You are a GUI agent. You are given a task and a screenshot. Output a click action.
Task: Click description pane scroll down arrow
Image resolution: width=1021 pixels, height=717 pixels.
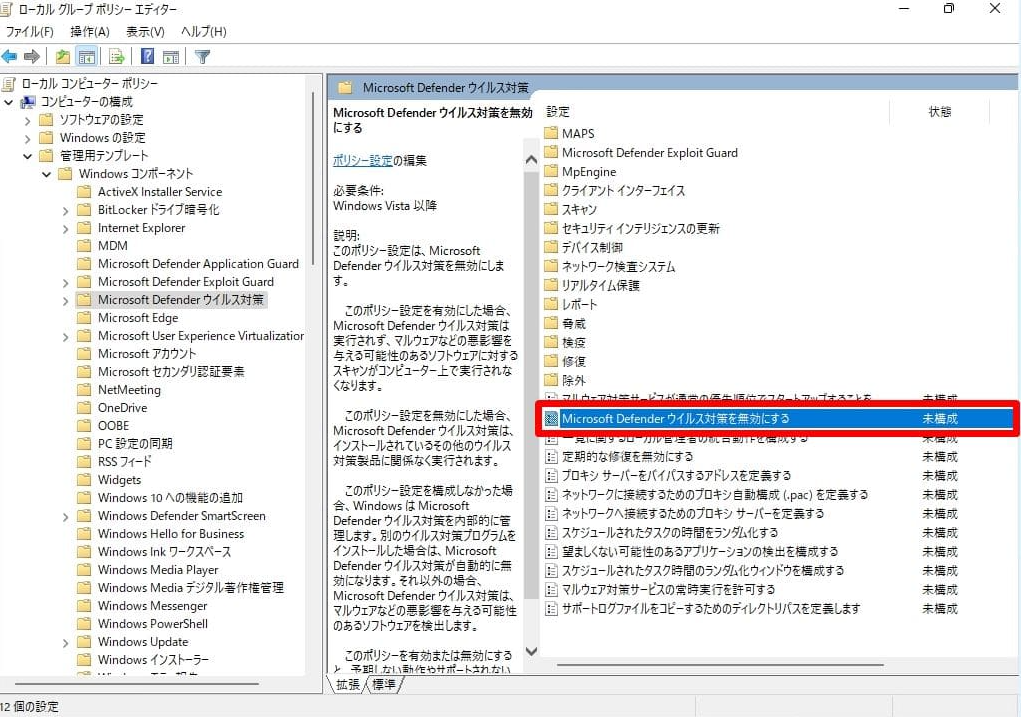point(531,651)
